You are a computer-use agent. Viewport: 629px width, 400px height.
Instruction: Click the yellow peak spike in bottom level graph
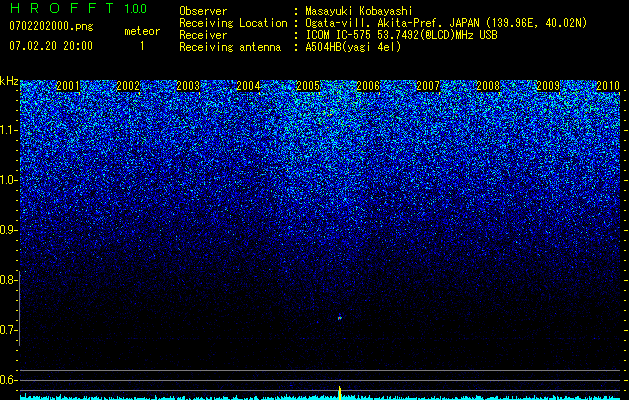click(340, 393)
